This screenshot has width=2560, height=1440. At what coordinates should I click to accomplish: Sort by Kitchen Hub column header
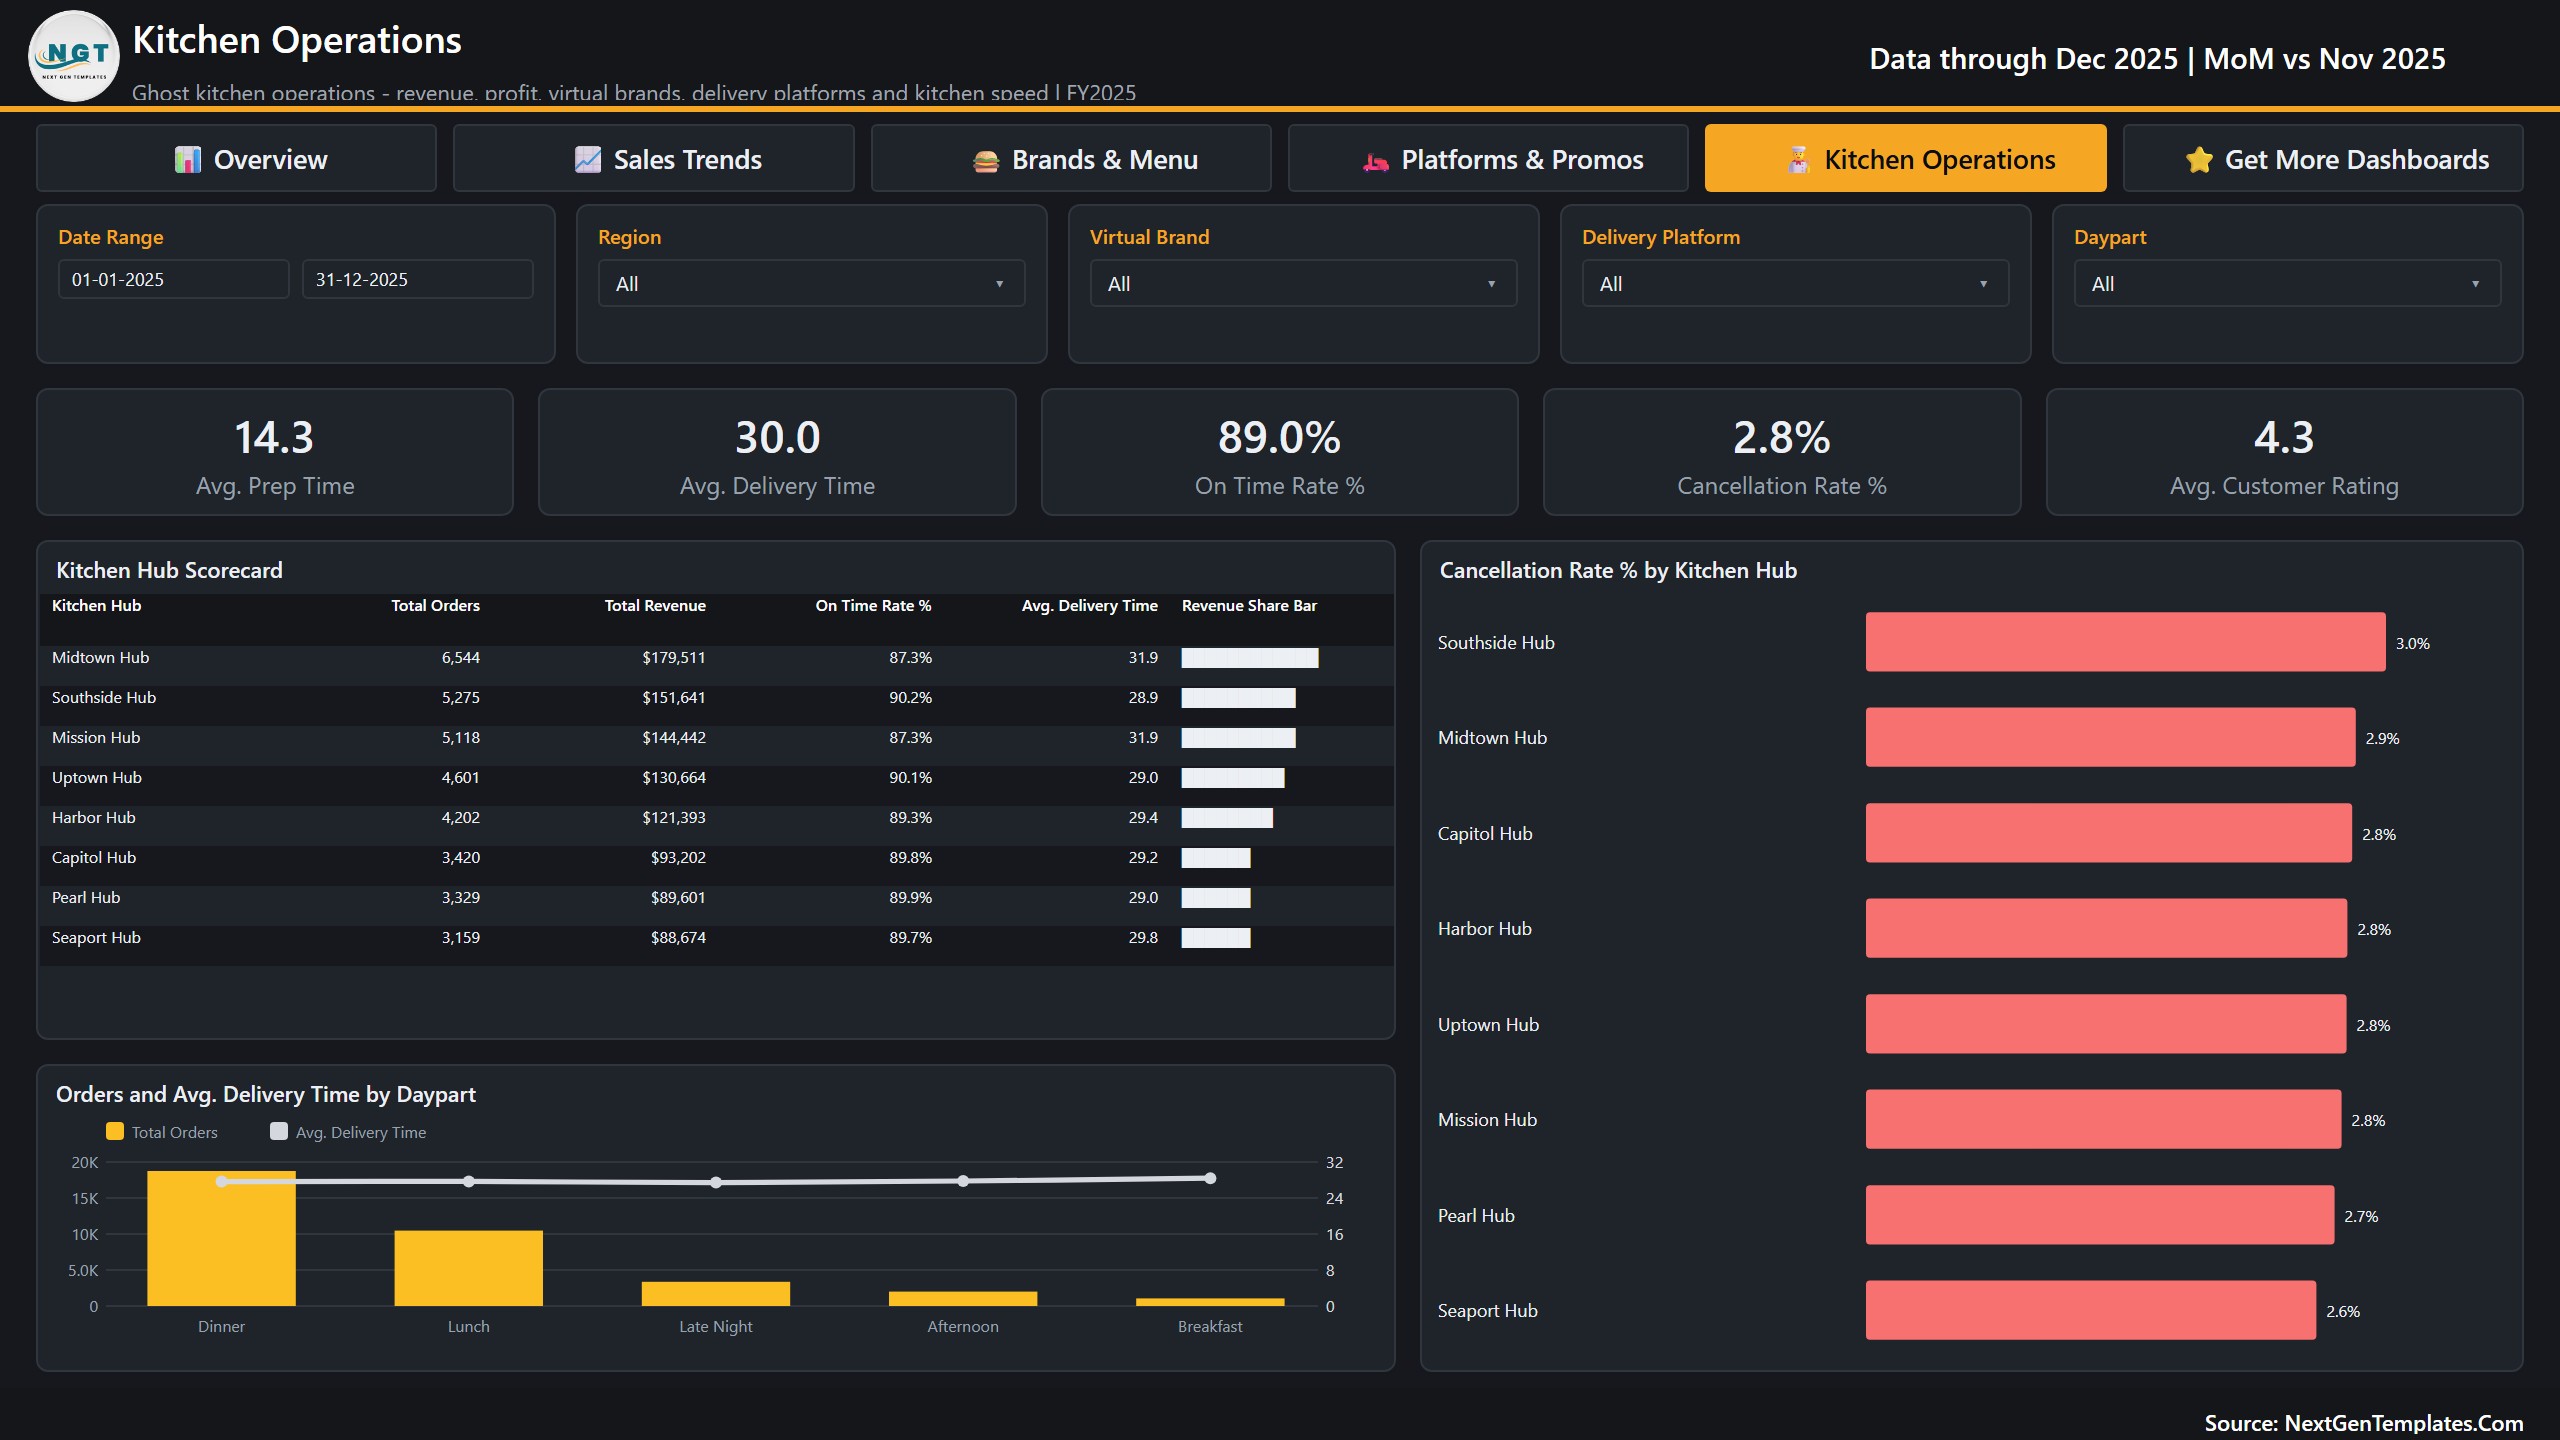click(97, 606)
